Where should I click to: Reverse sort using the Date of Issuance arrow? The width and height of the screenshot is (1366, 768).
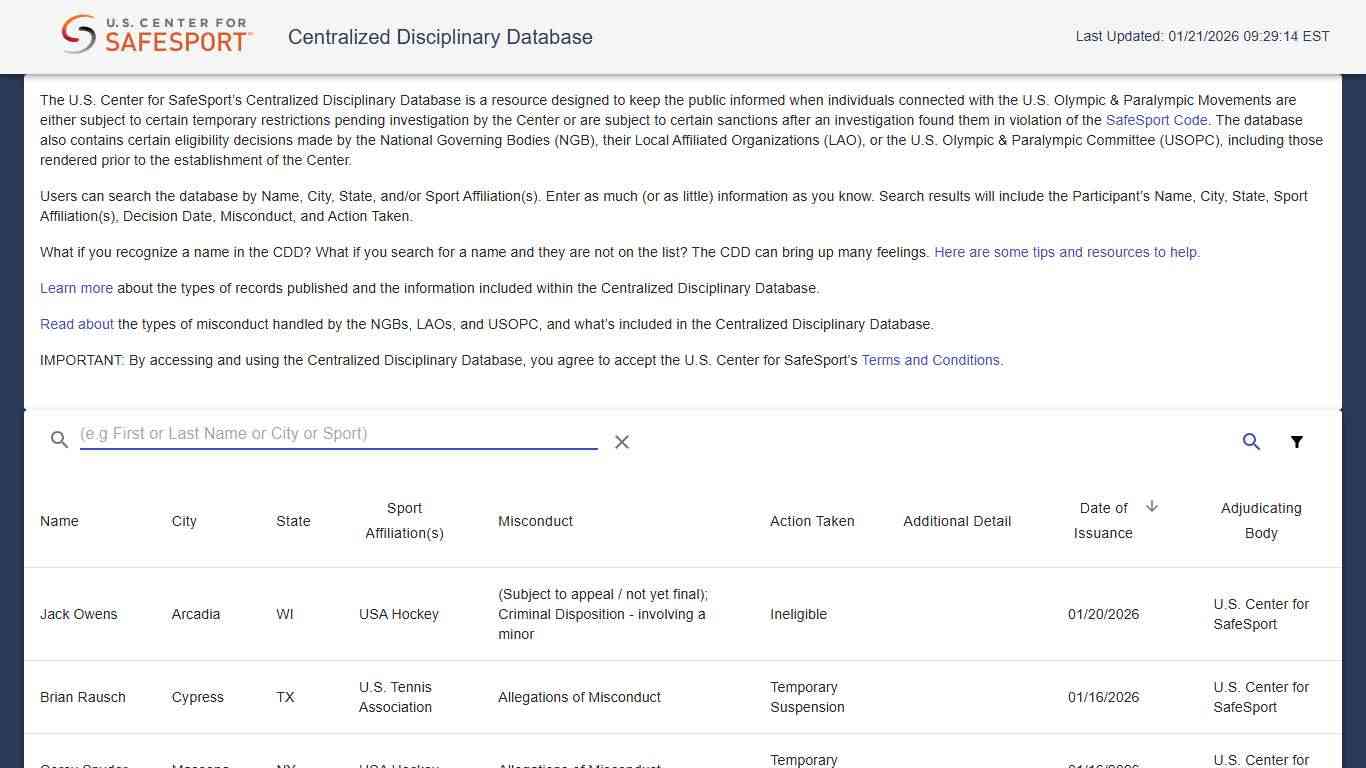pyautogui.click(x=1152, y=507)
